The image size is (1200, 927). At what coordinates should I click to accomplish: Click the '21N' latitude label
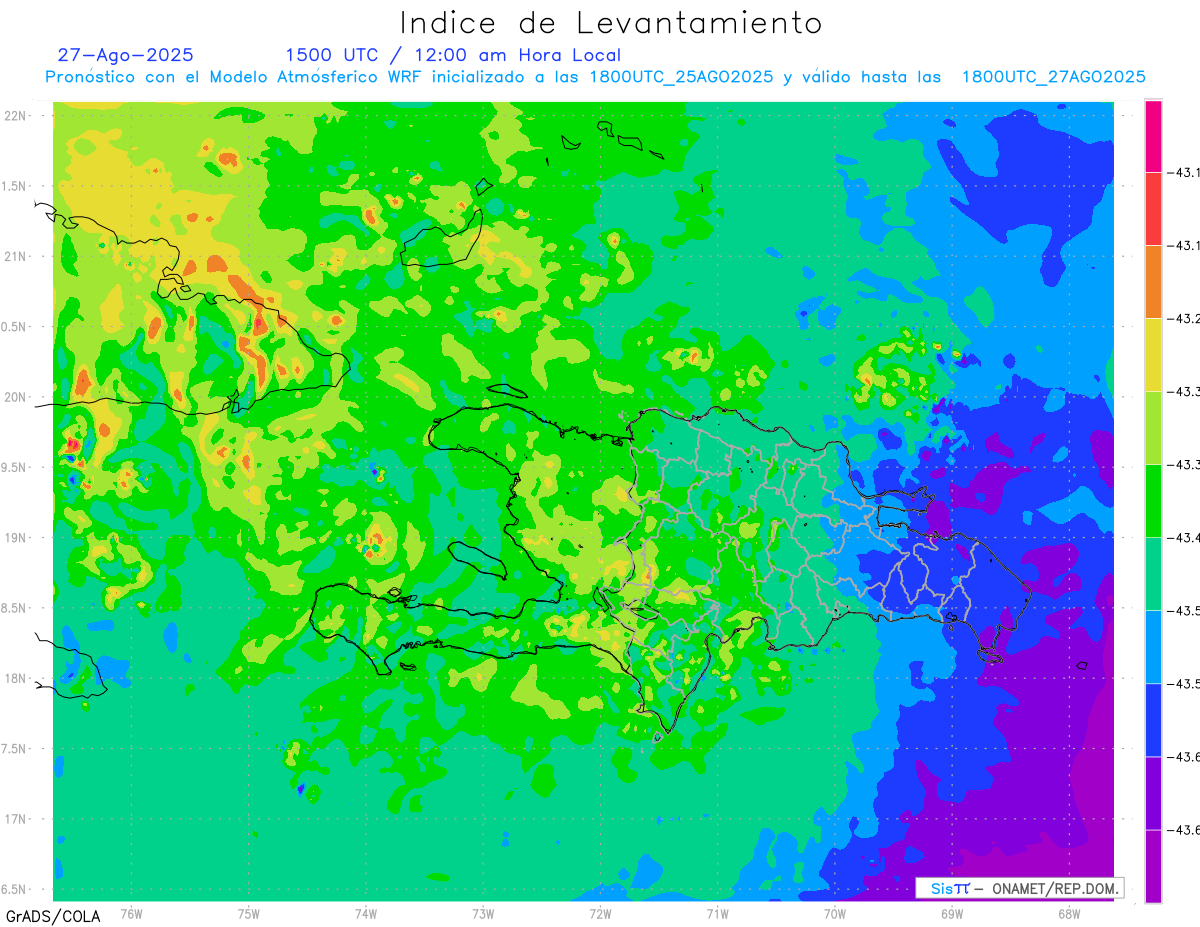[x=16, y=256]
